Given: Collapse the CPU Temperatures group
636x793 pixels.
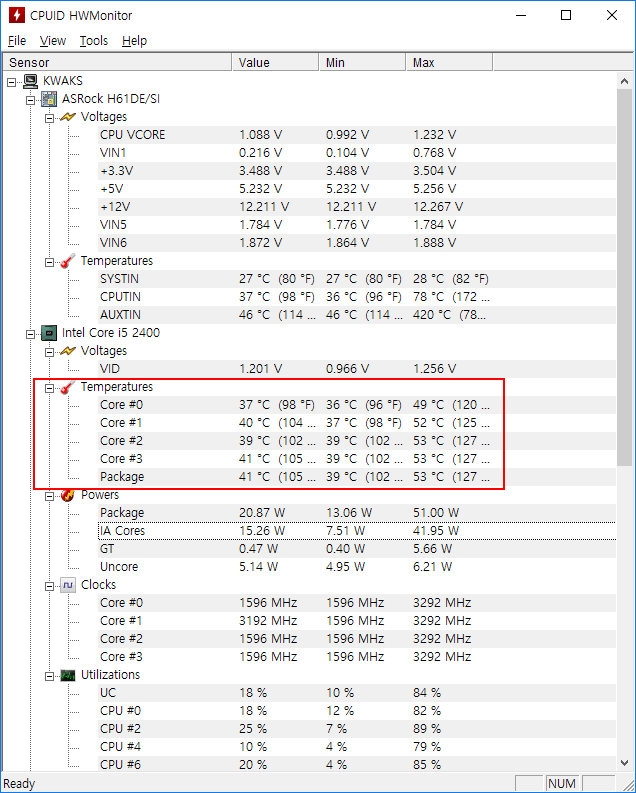Looking at the screenshot, I should [49, 388].
